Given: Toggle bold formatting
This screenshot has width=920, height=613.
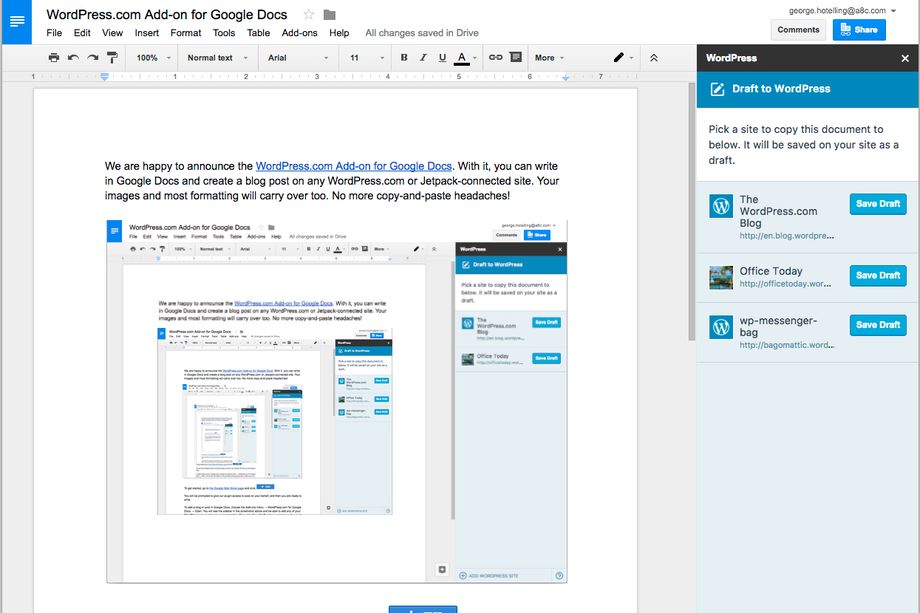Looking at the screenshot, I should pos(404,58).
